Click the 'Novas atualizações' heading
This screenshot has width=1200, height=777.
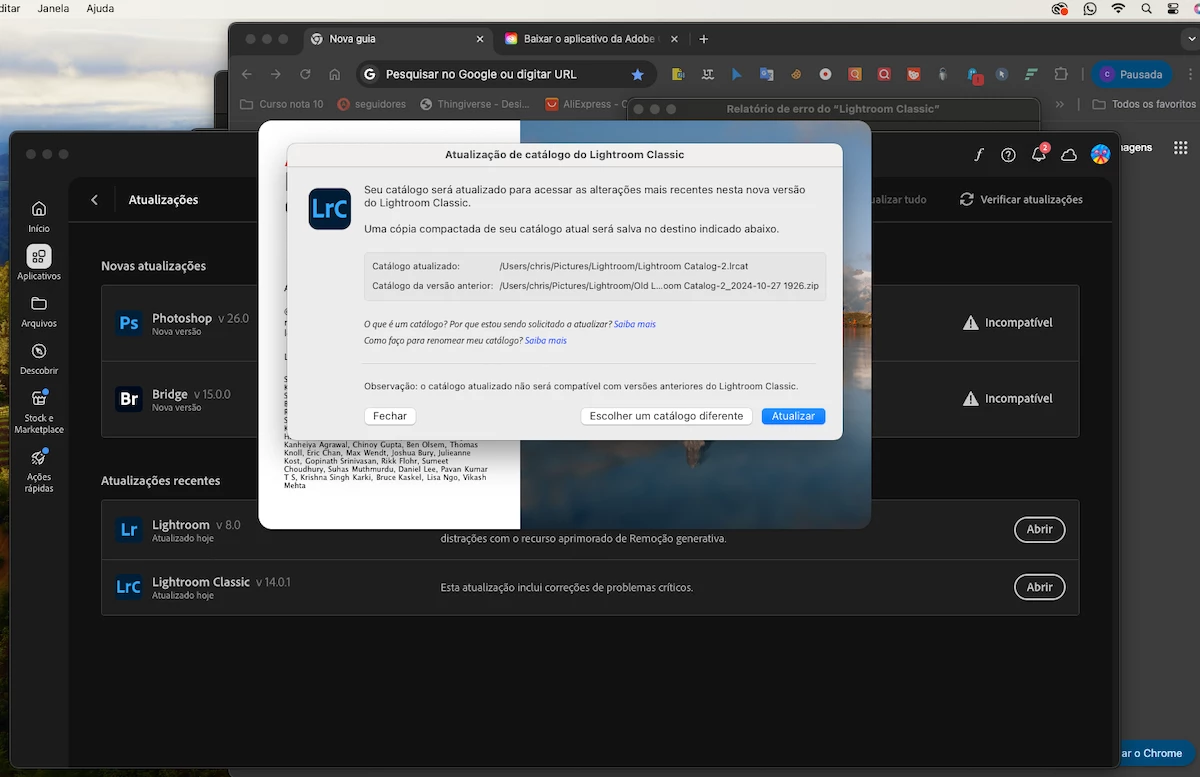153,266
